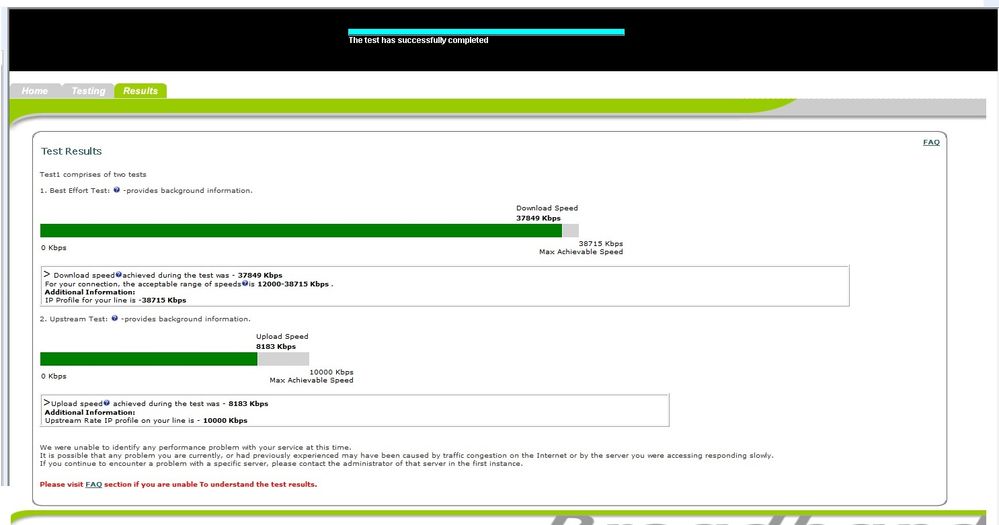Select the Results tab
Screen dimensions: 999x525
140,91
